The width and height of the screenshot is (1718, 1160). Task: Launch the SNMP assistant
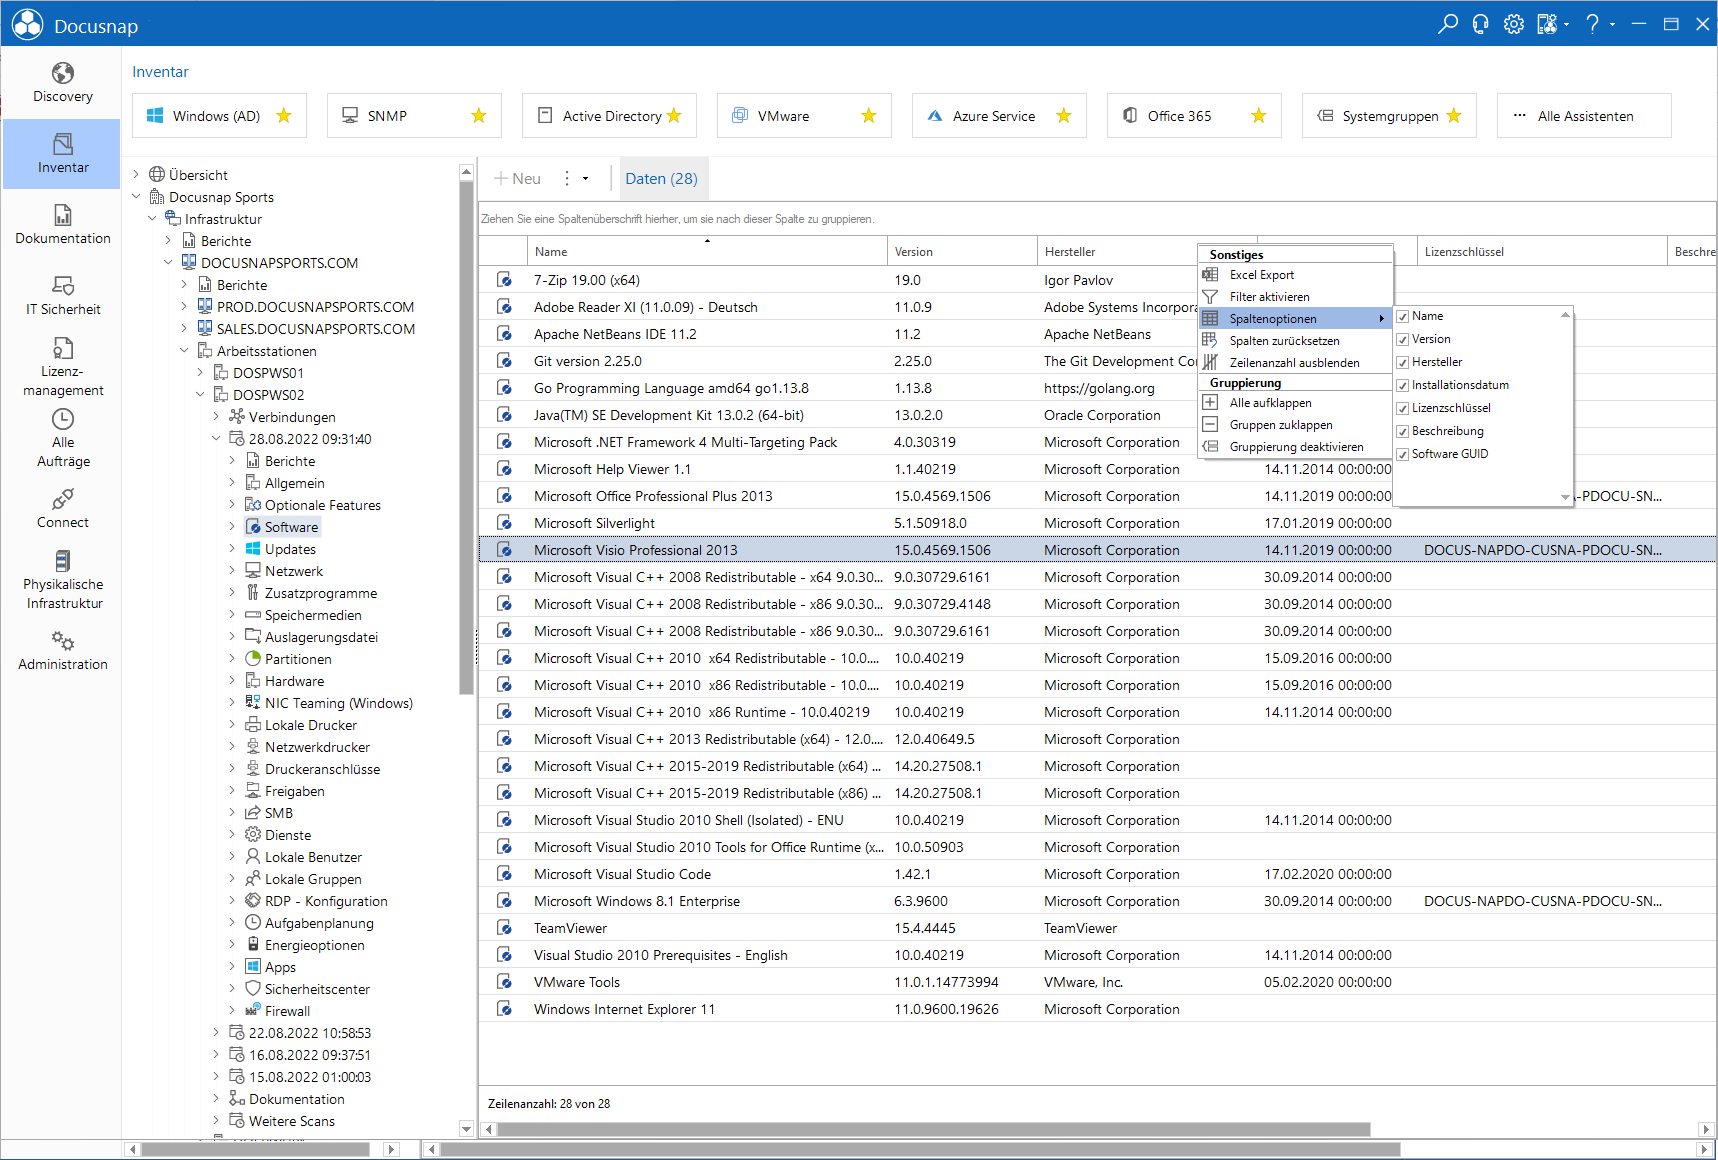414,116
